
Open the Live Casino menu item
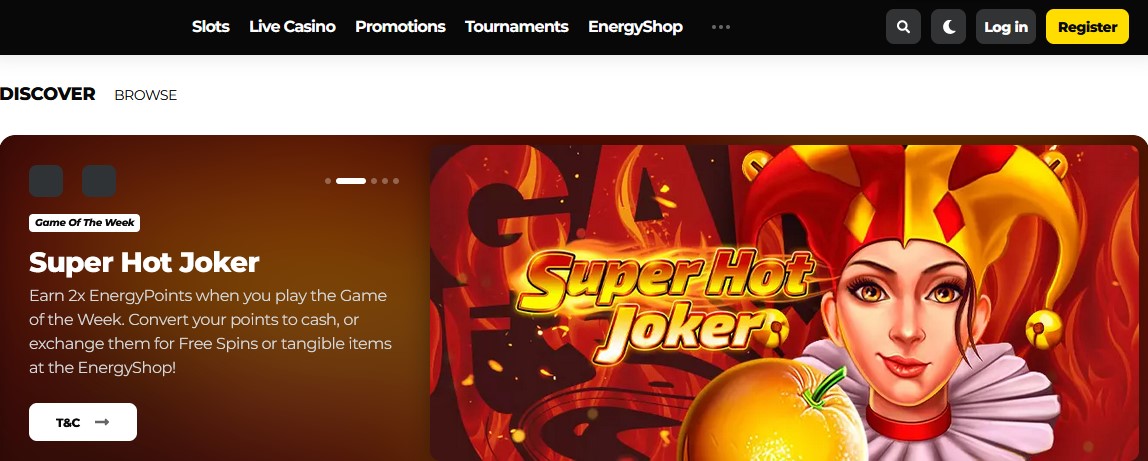pyautogui.click(x=292, y=27)
